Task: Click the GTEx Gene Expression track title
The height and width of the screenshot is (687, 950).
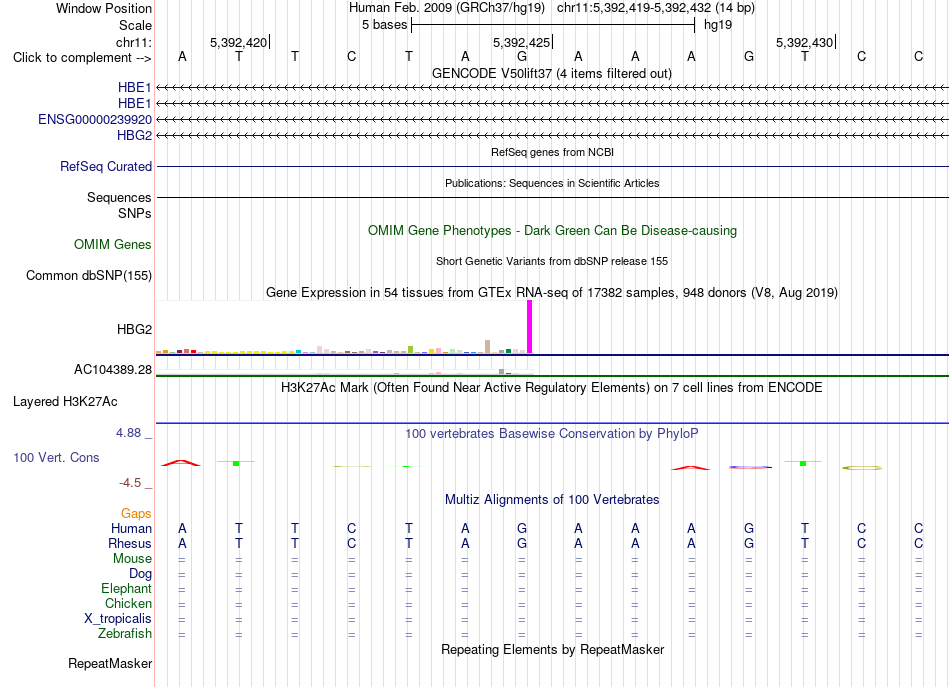Action: point(552,293)
